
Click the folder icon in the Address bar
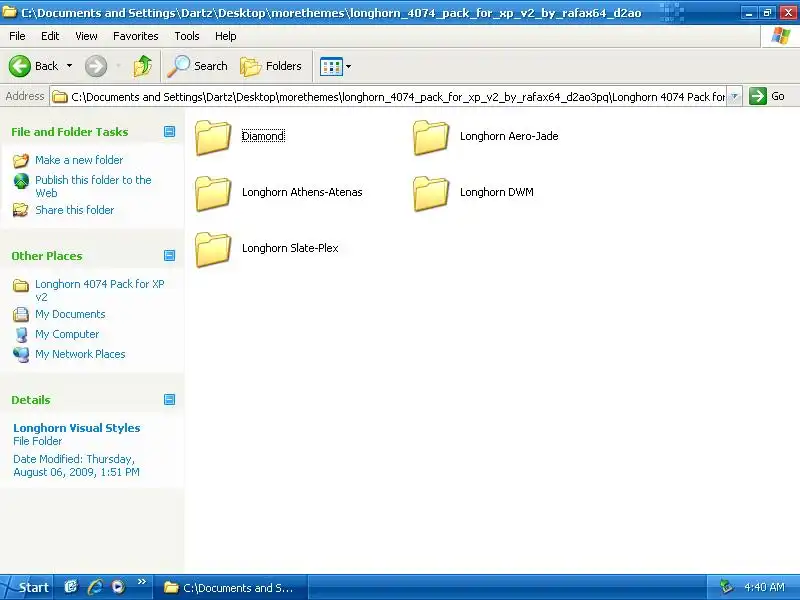[x=60, y=96]
